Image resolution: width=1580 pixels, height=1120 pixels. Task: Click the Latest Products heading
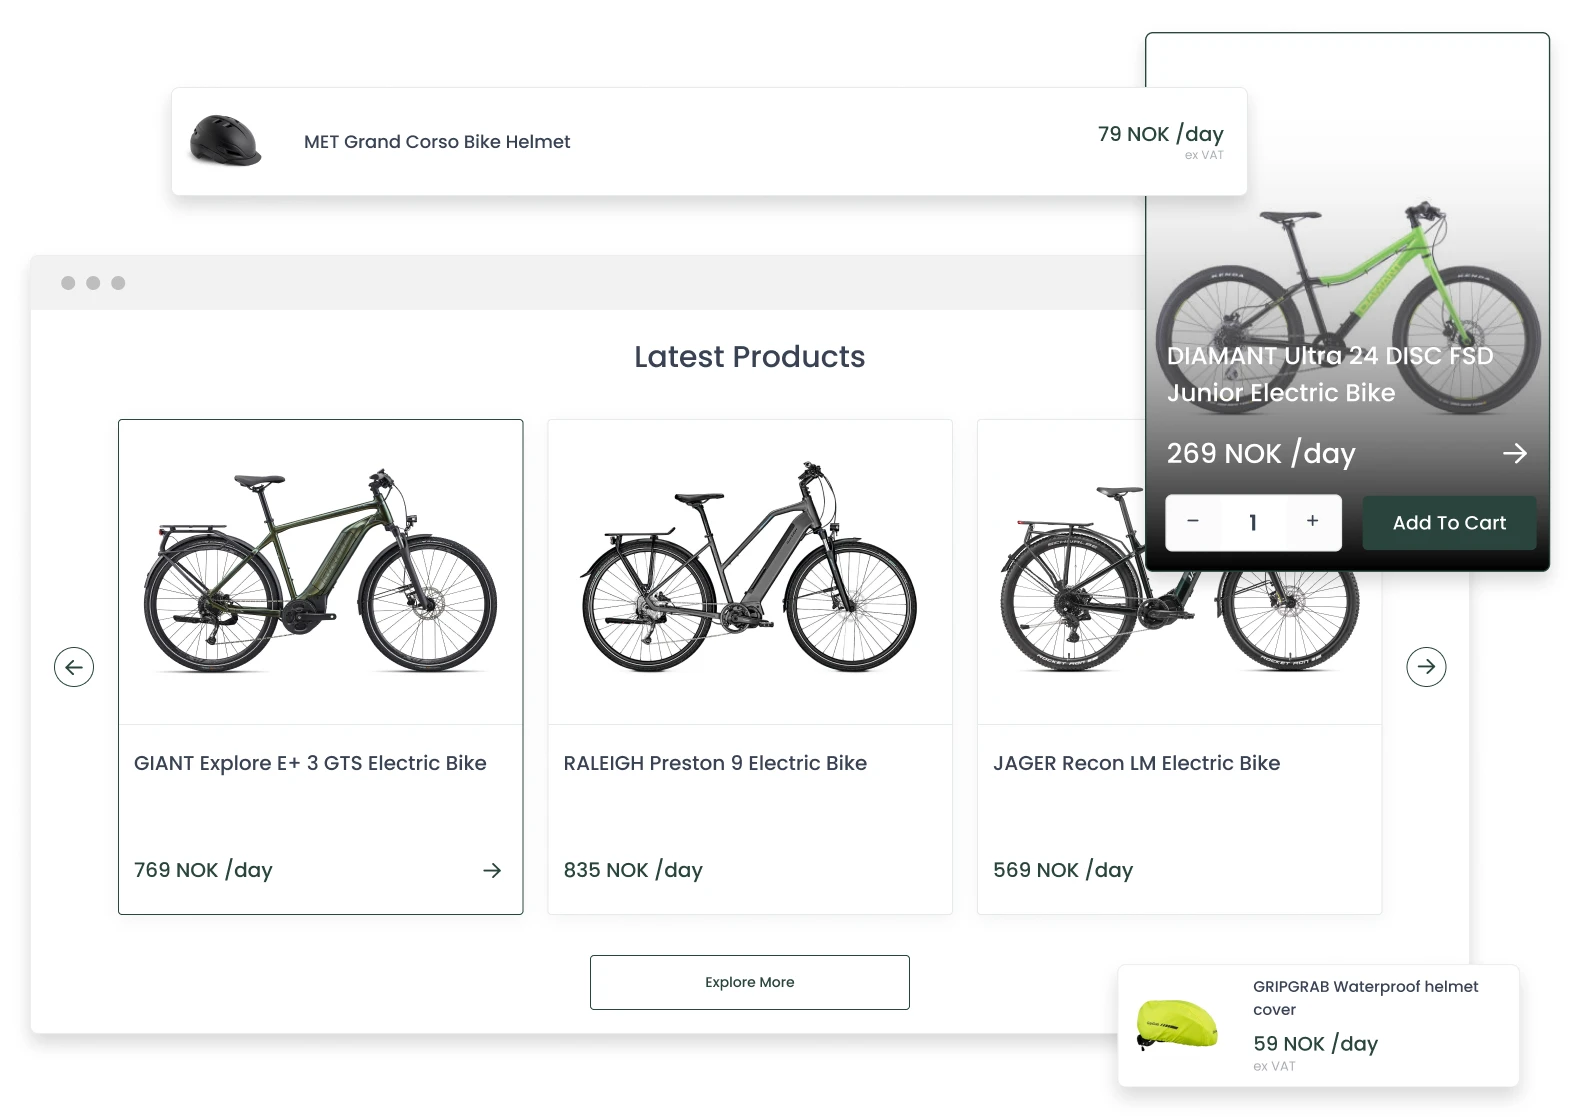coord(750,357)
